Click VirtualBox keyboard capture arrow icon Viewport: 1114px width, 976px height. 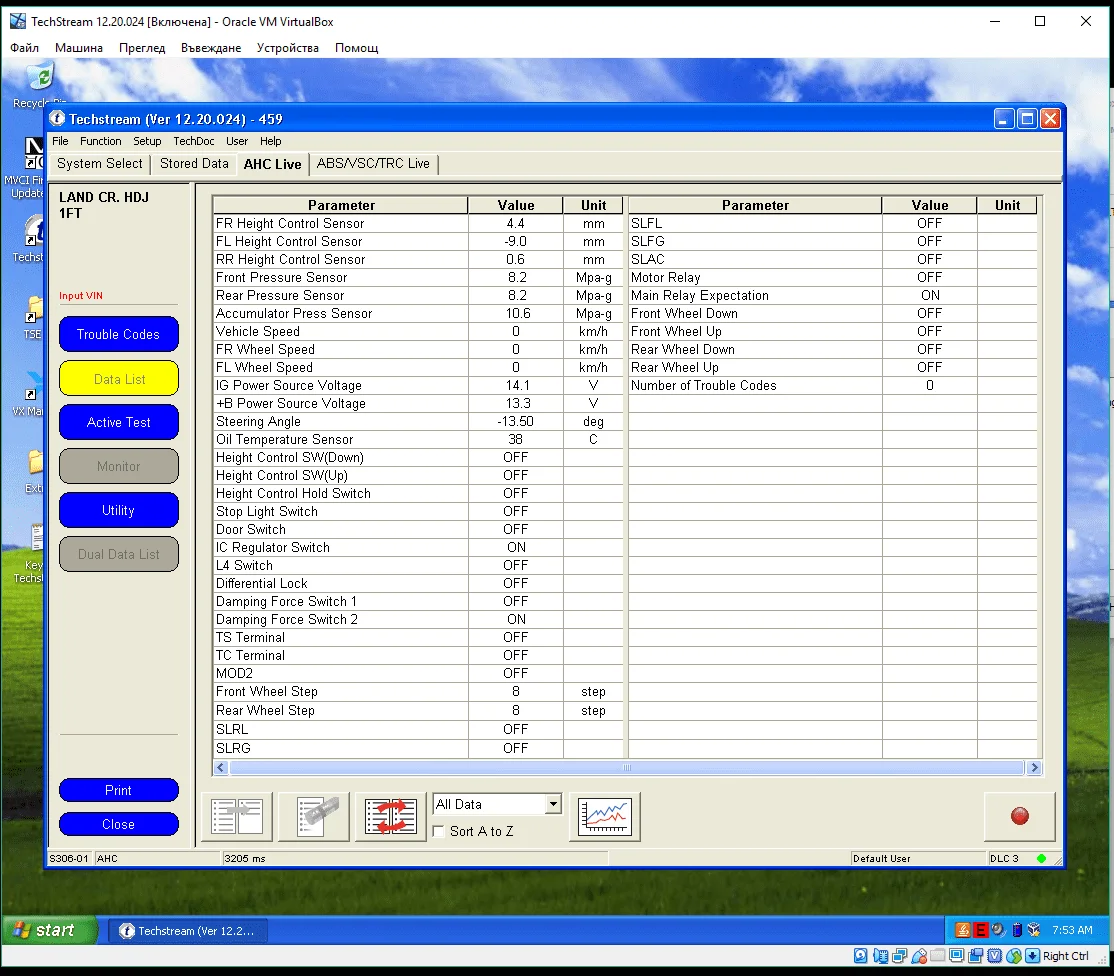pos(1032,956)
